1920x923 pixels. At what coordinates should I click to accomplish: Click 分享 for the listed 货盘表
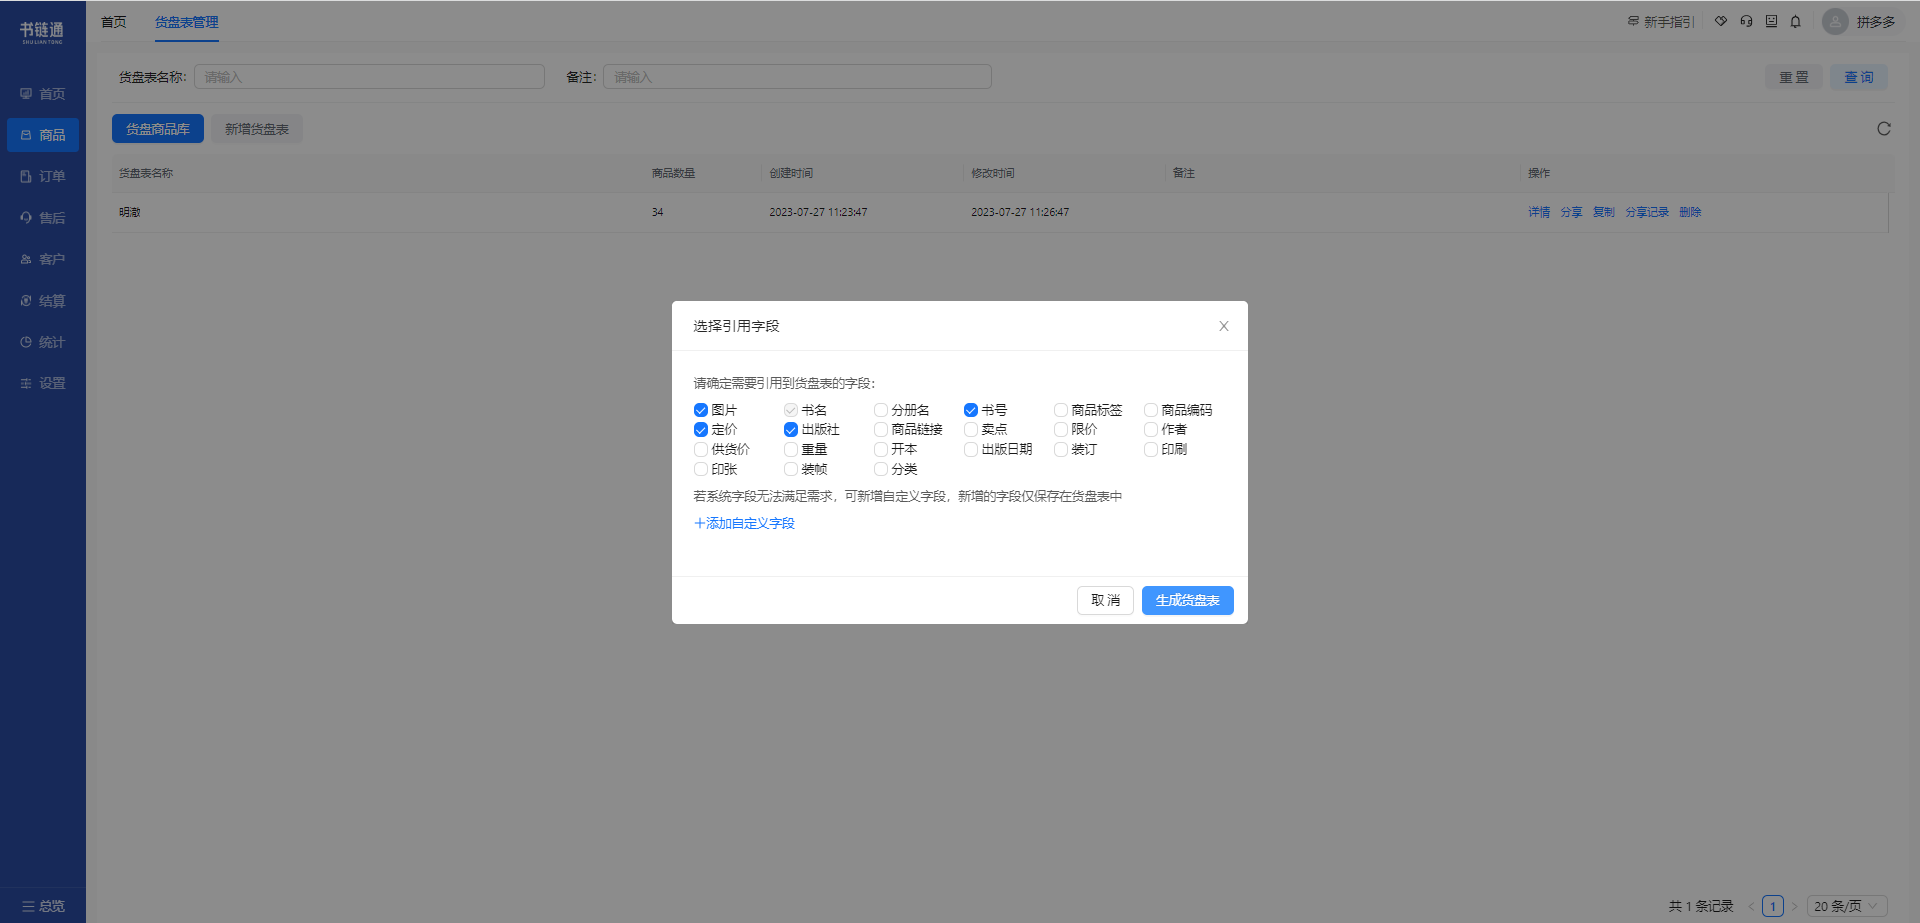(x=1572, y=212)
